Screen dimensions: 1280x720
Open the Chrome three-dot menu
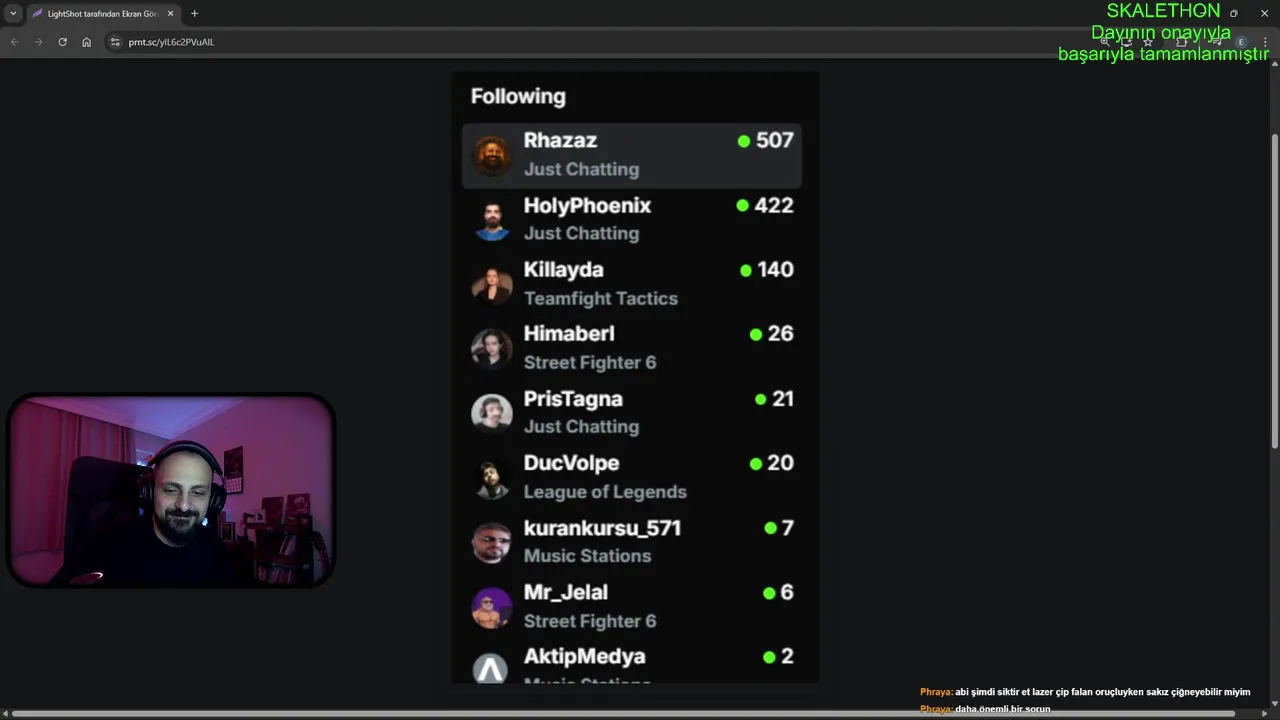[x=1265, y=42]
